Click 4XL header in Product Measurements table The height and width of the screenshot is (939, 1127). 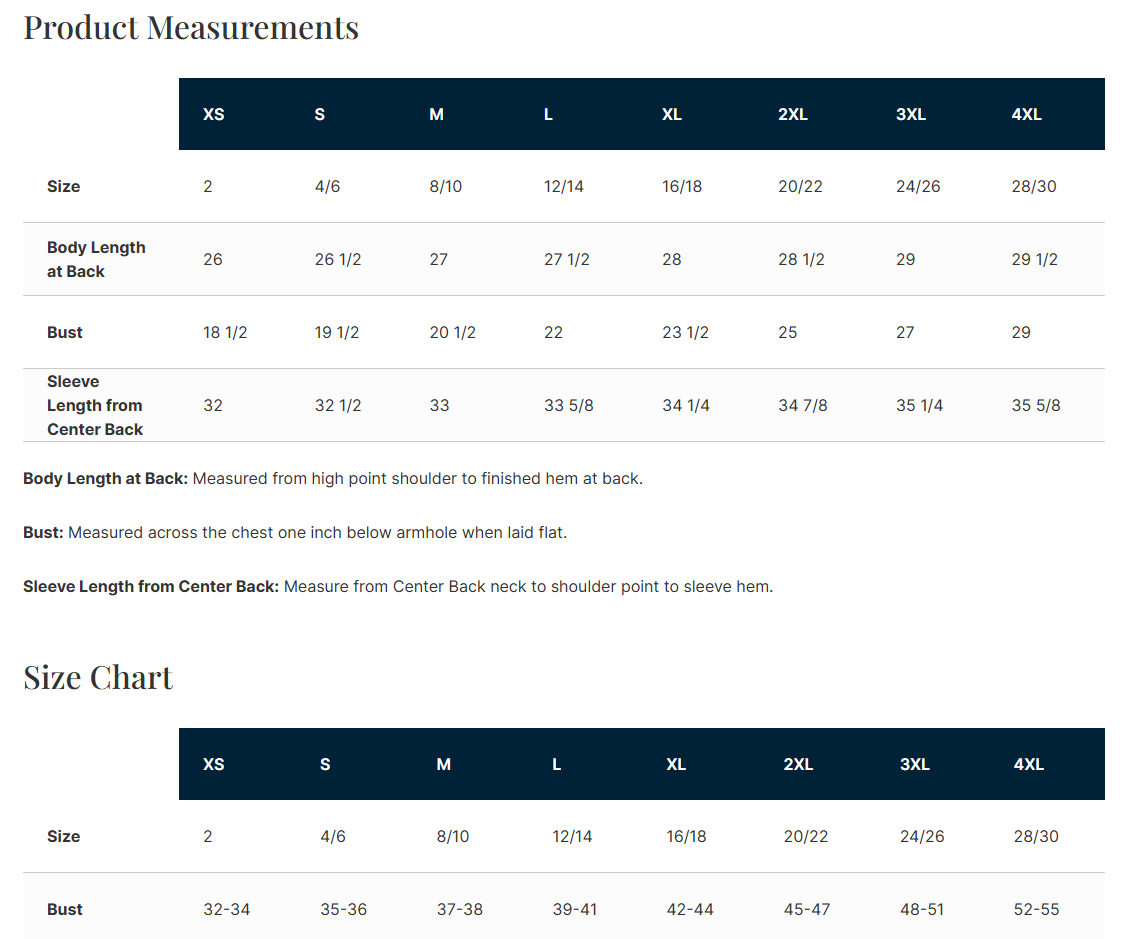coord(1027,114)
